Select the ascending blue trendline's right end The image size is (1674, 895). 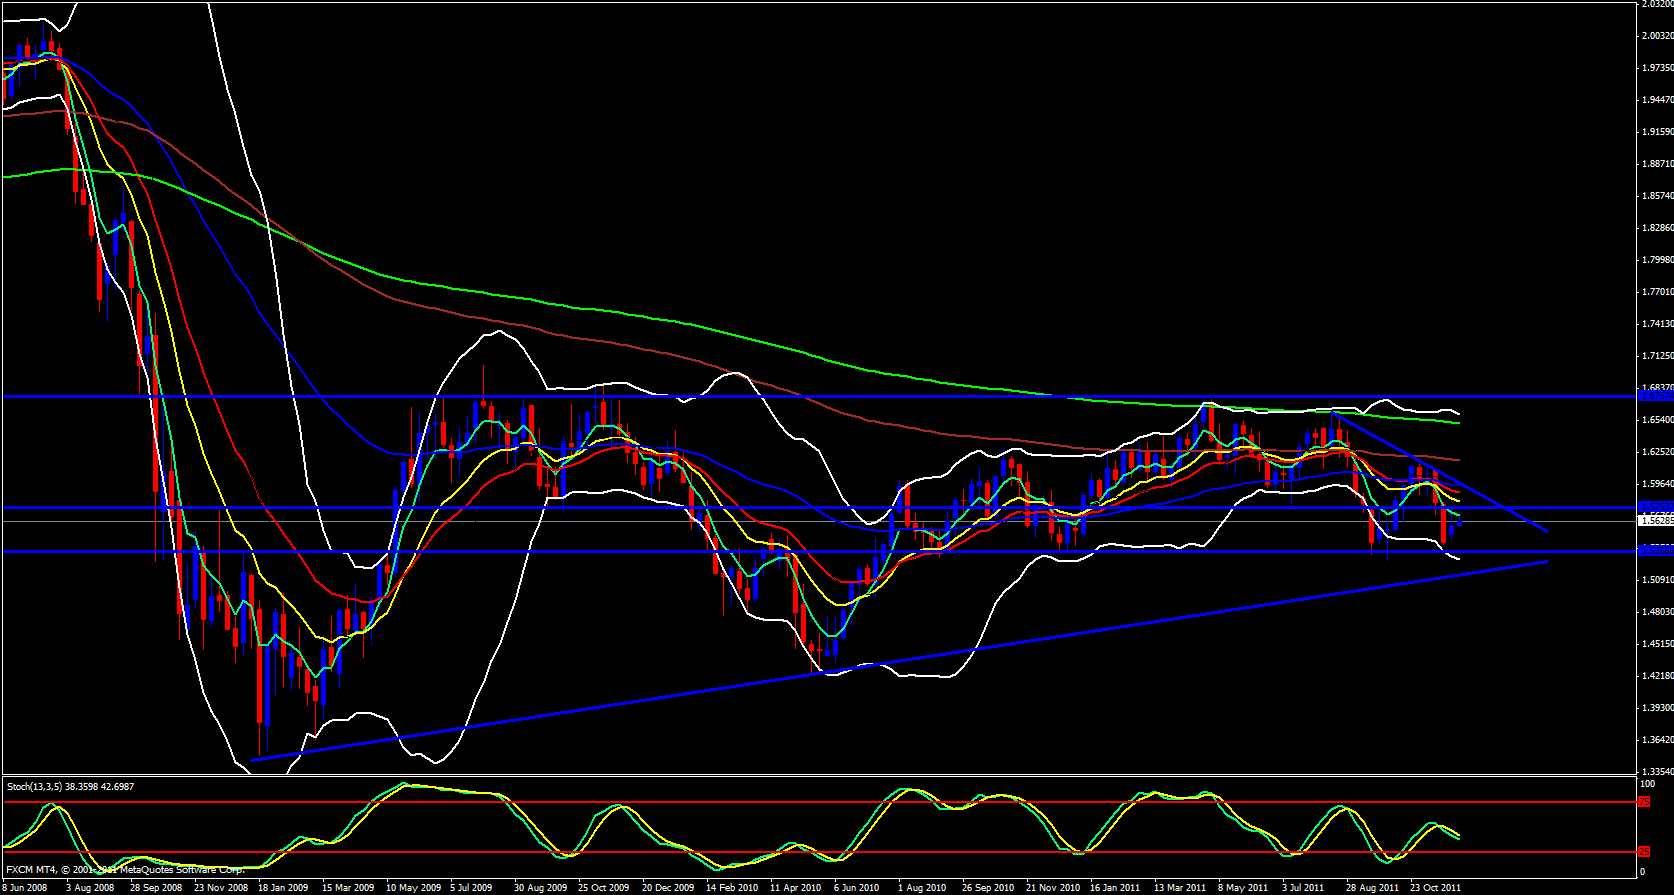point(1546,562)
